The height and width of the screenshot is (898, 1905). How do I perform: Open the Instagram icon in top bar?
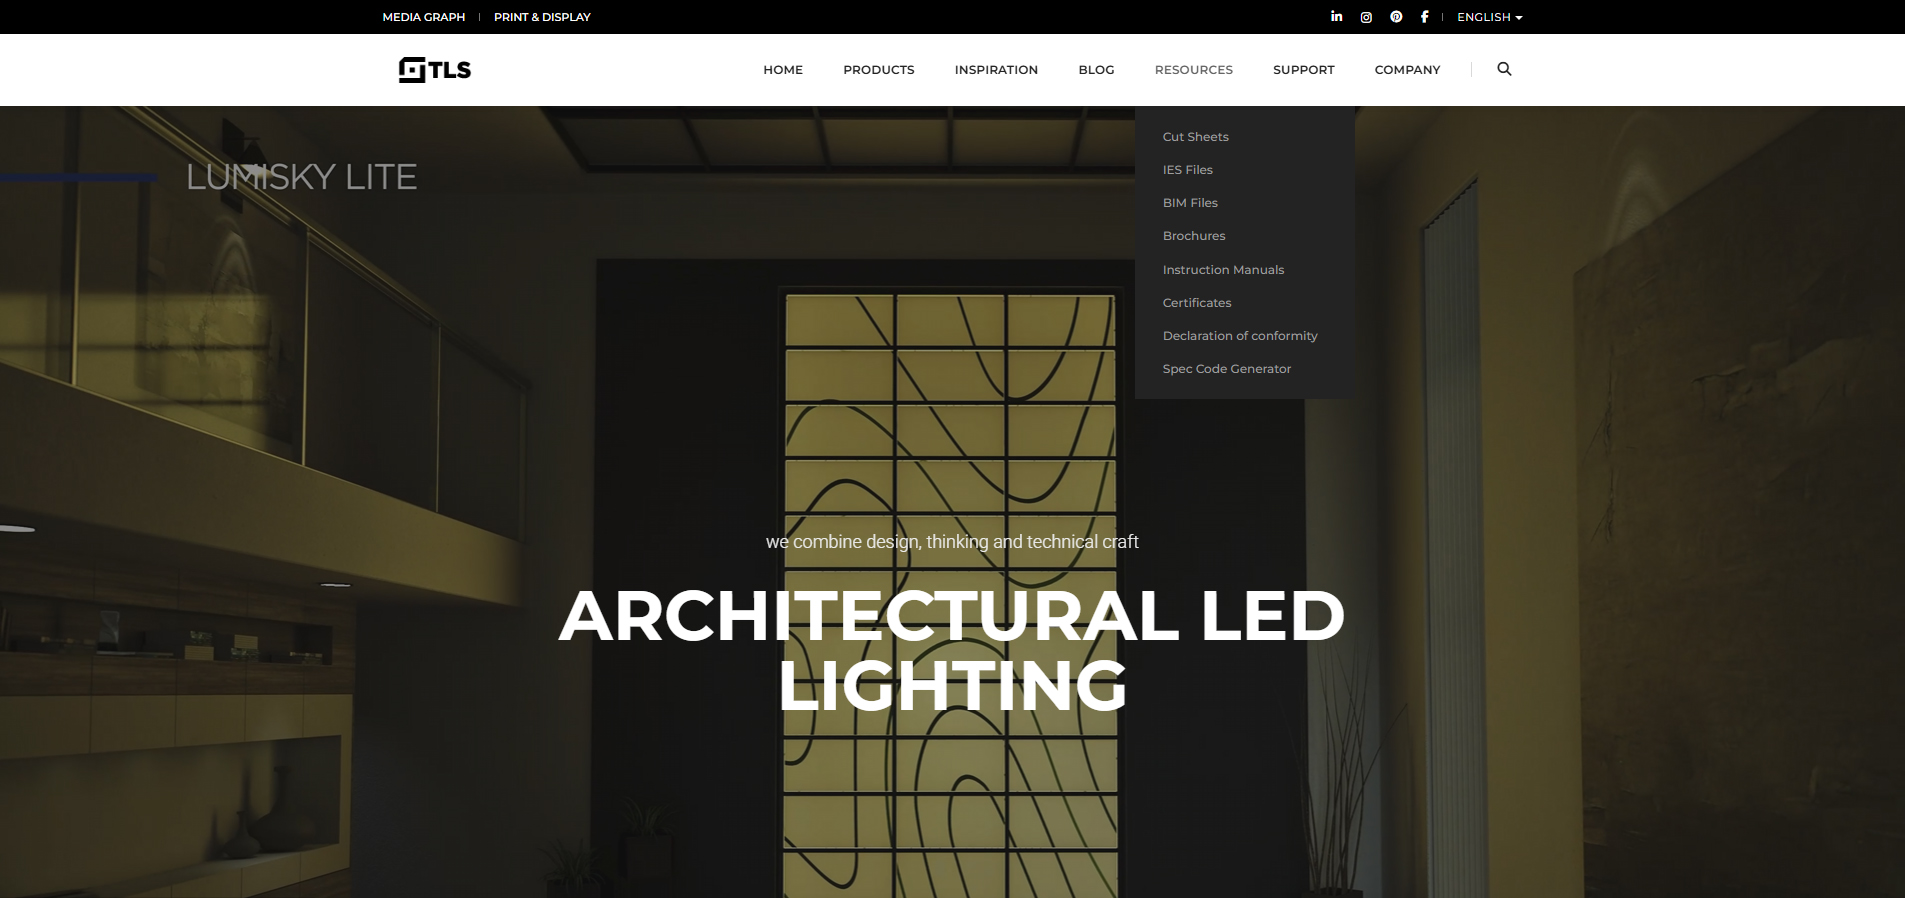coord(1366,17)
